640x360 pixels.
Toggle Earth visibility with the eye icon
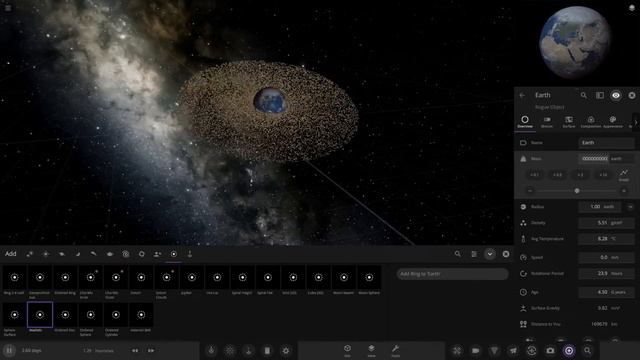616,95
